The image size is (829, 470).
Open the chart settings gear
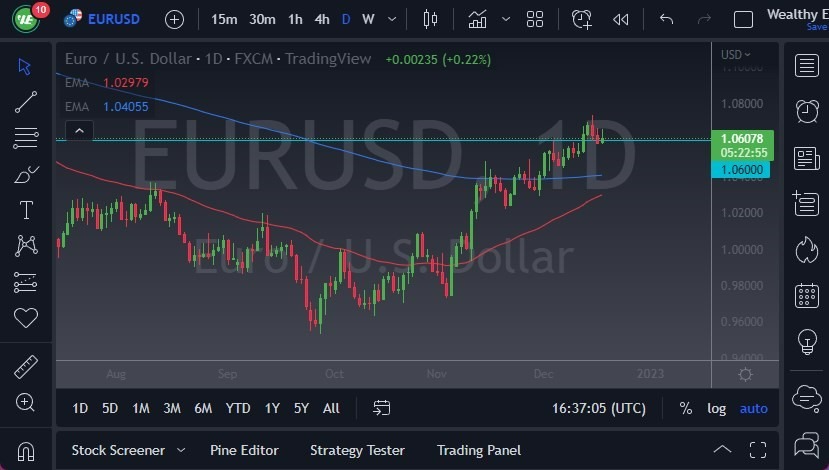tap(745, 374)
